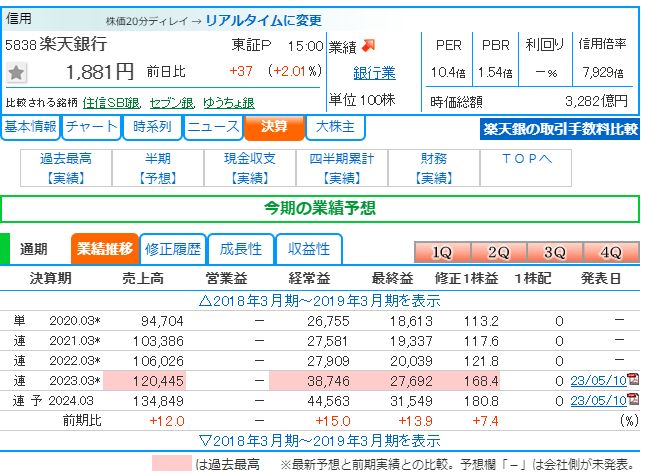The image size is (645, 475).
Task: Click the 4Q quarter button
Action: (x=611, y=252)
